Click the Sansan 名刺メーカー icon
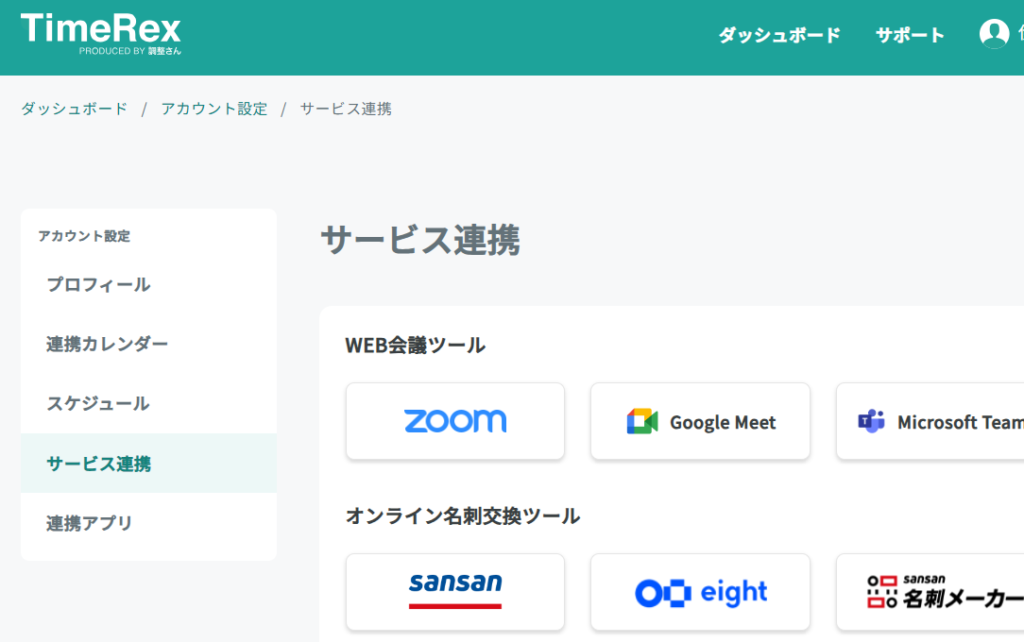Image resolution: width=1024 pixels, height=642 pixels. pyautogui.click(x=882, y=592)
